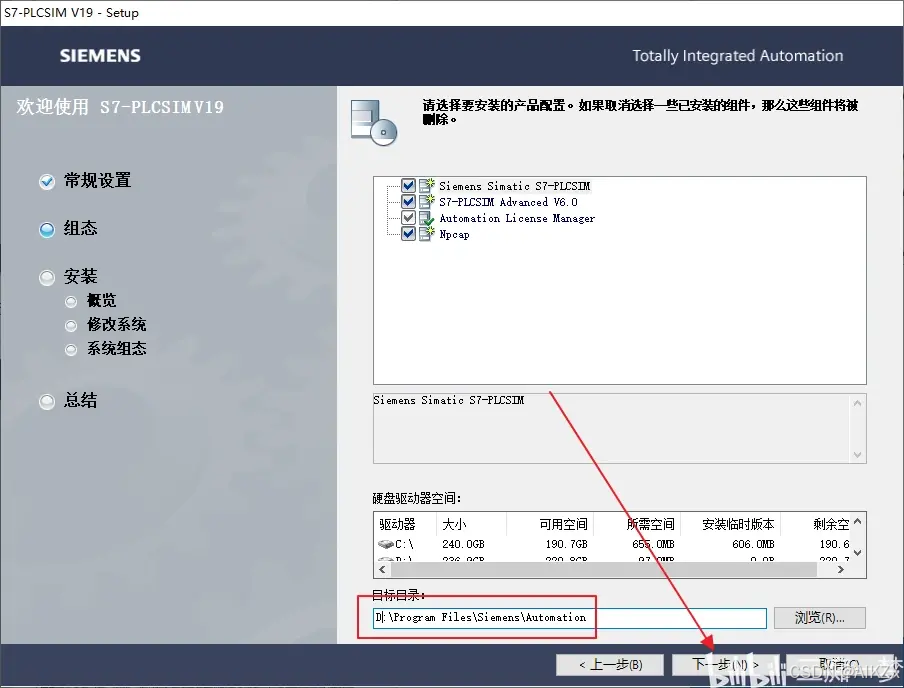Select the S7-PLCSIM Advanced V6.0 row

[x=508, y=202]
